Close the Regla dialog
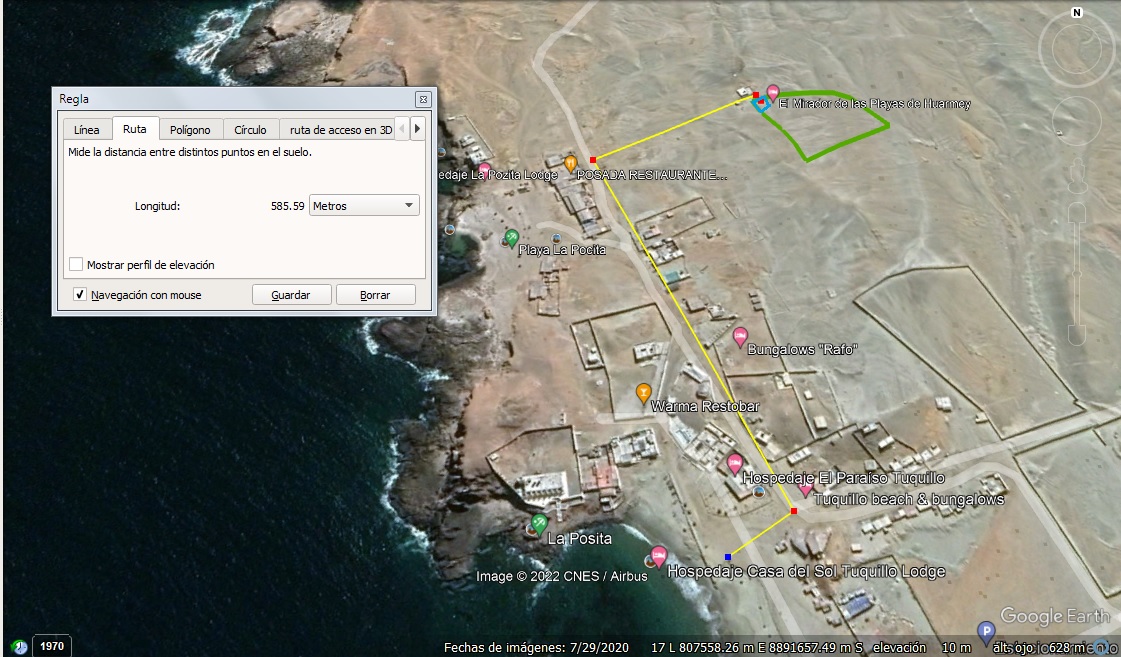Viewport: 1121px width, 657px height. tap(423, 99)
